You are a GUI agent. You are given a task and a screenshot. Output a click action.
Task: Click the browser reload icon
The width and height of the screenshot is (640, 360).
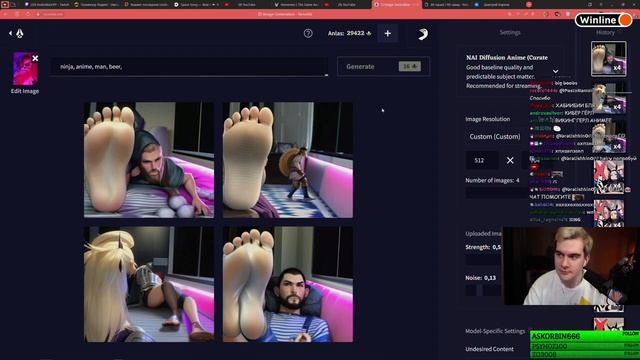tap(27, 14)
